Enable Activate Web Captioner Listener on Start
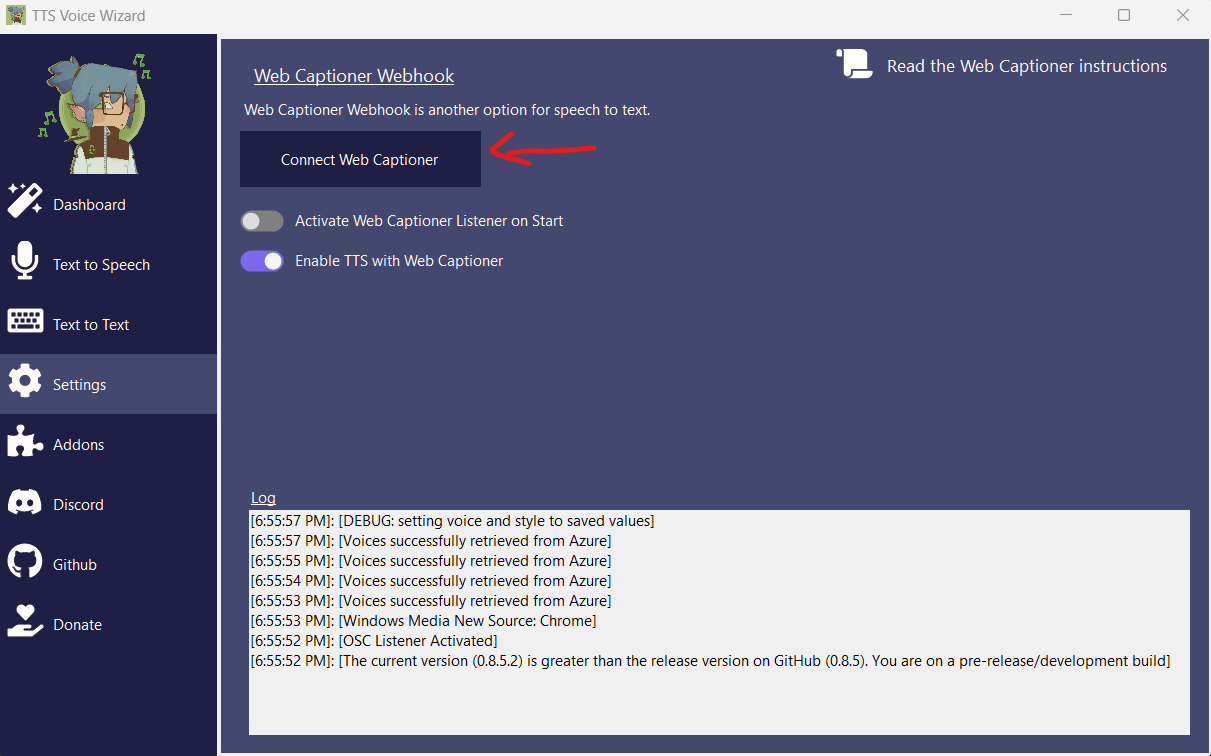This screenshot has height=756, width=1211. [262, 221]
